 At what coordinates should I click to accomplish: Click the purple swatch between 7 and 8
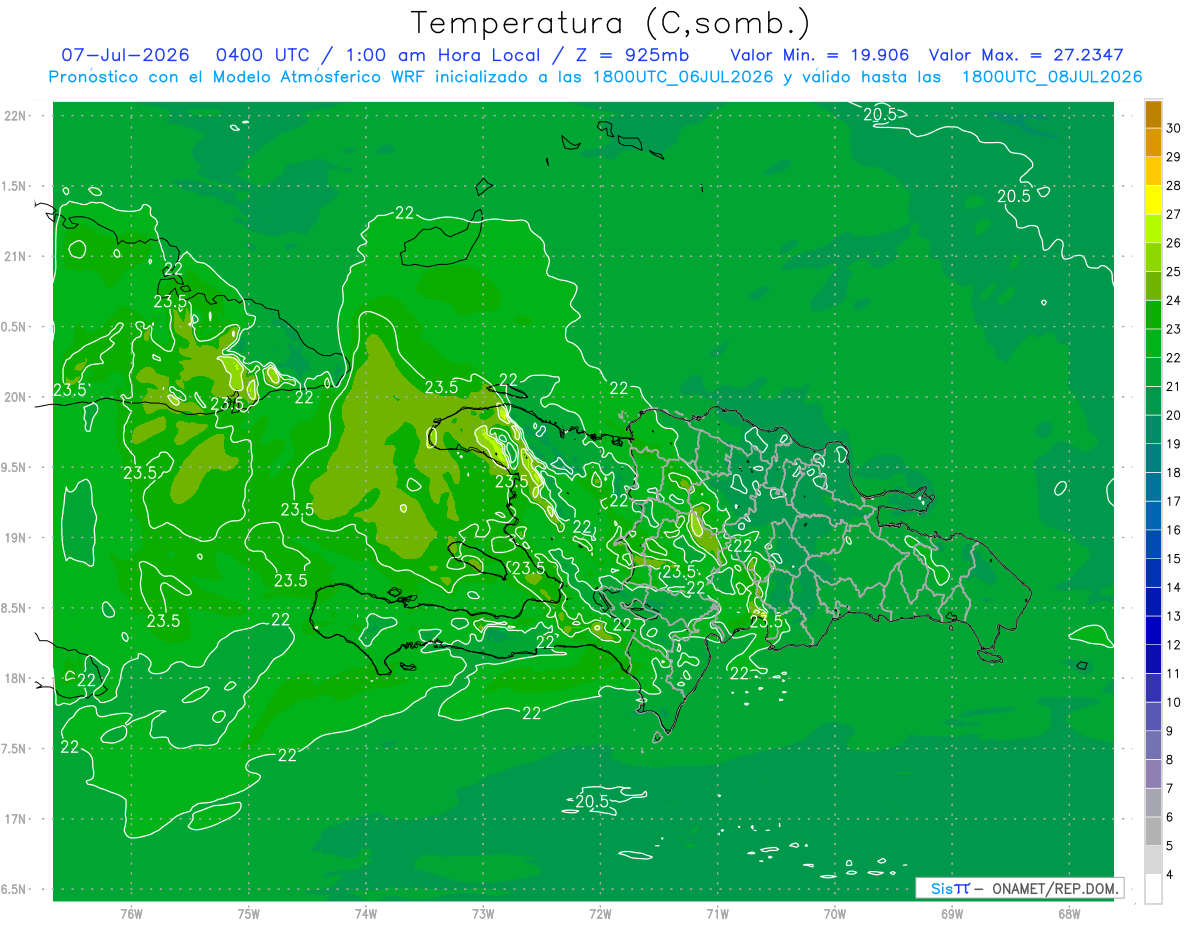[1153, 774]
